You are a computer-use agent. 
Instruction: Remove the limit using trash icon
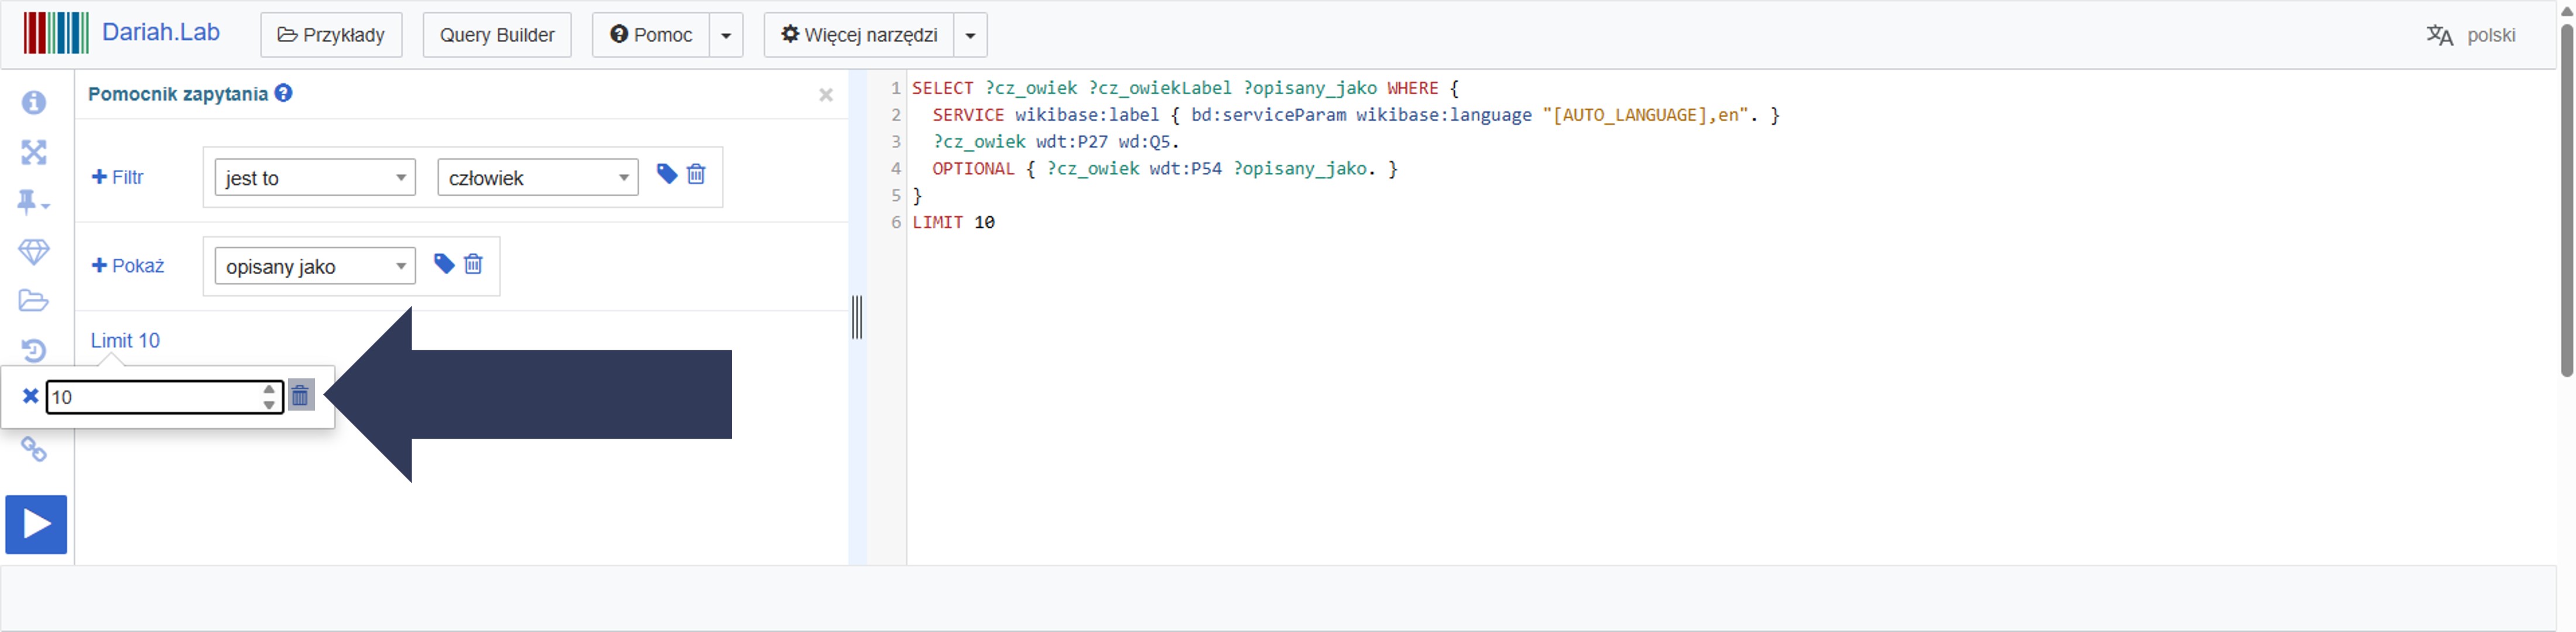300,396
